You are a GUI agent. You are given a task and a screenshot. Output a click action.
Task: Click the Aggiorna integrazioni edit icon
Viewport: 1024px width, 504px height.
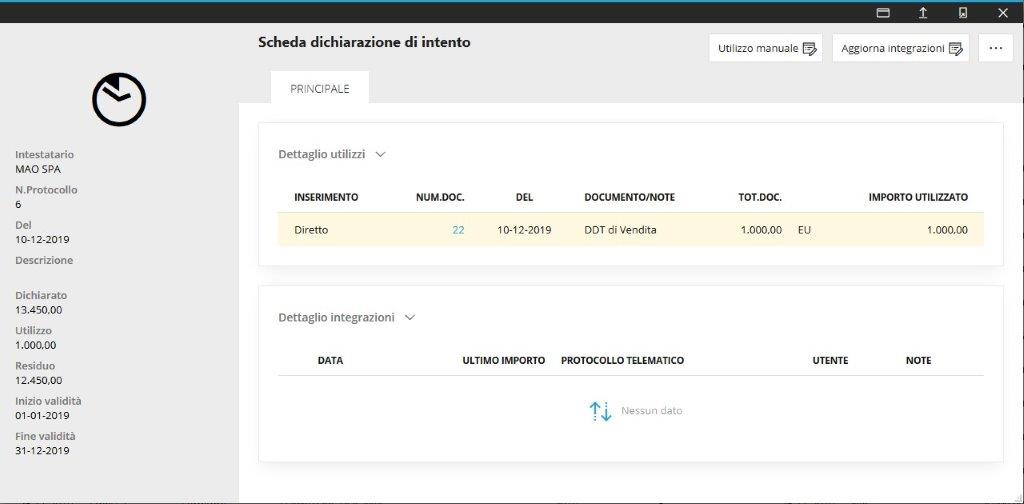coord(956,48)
